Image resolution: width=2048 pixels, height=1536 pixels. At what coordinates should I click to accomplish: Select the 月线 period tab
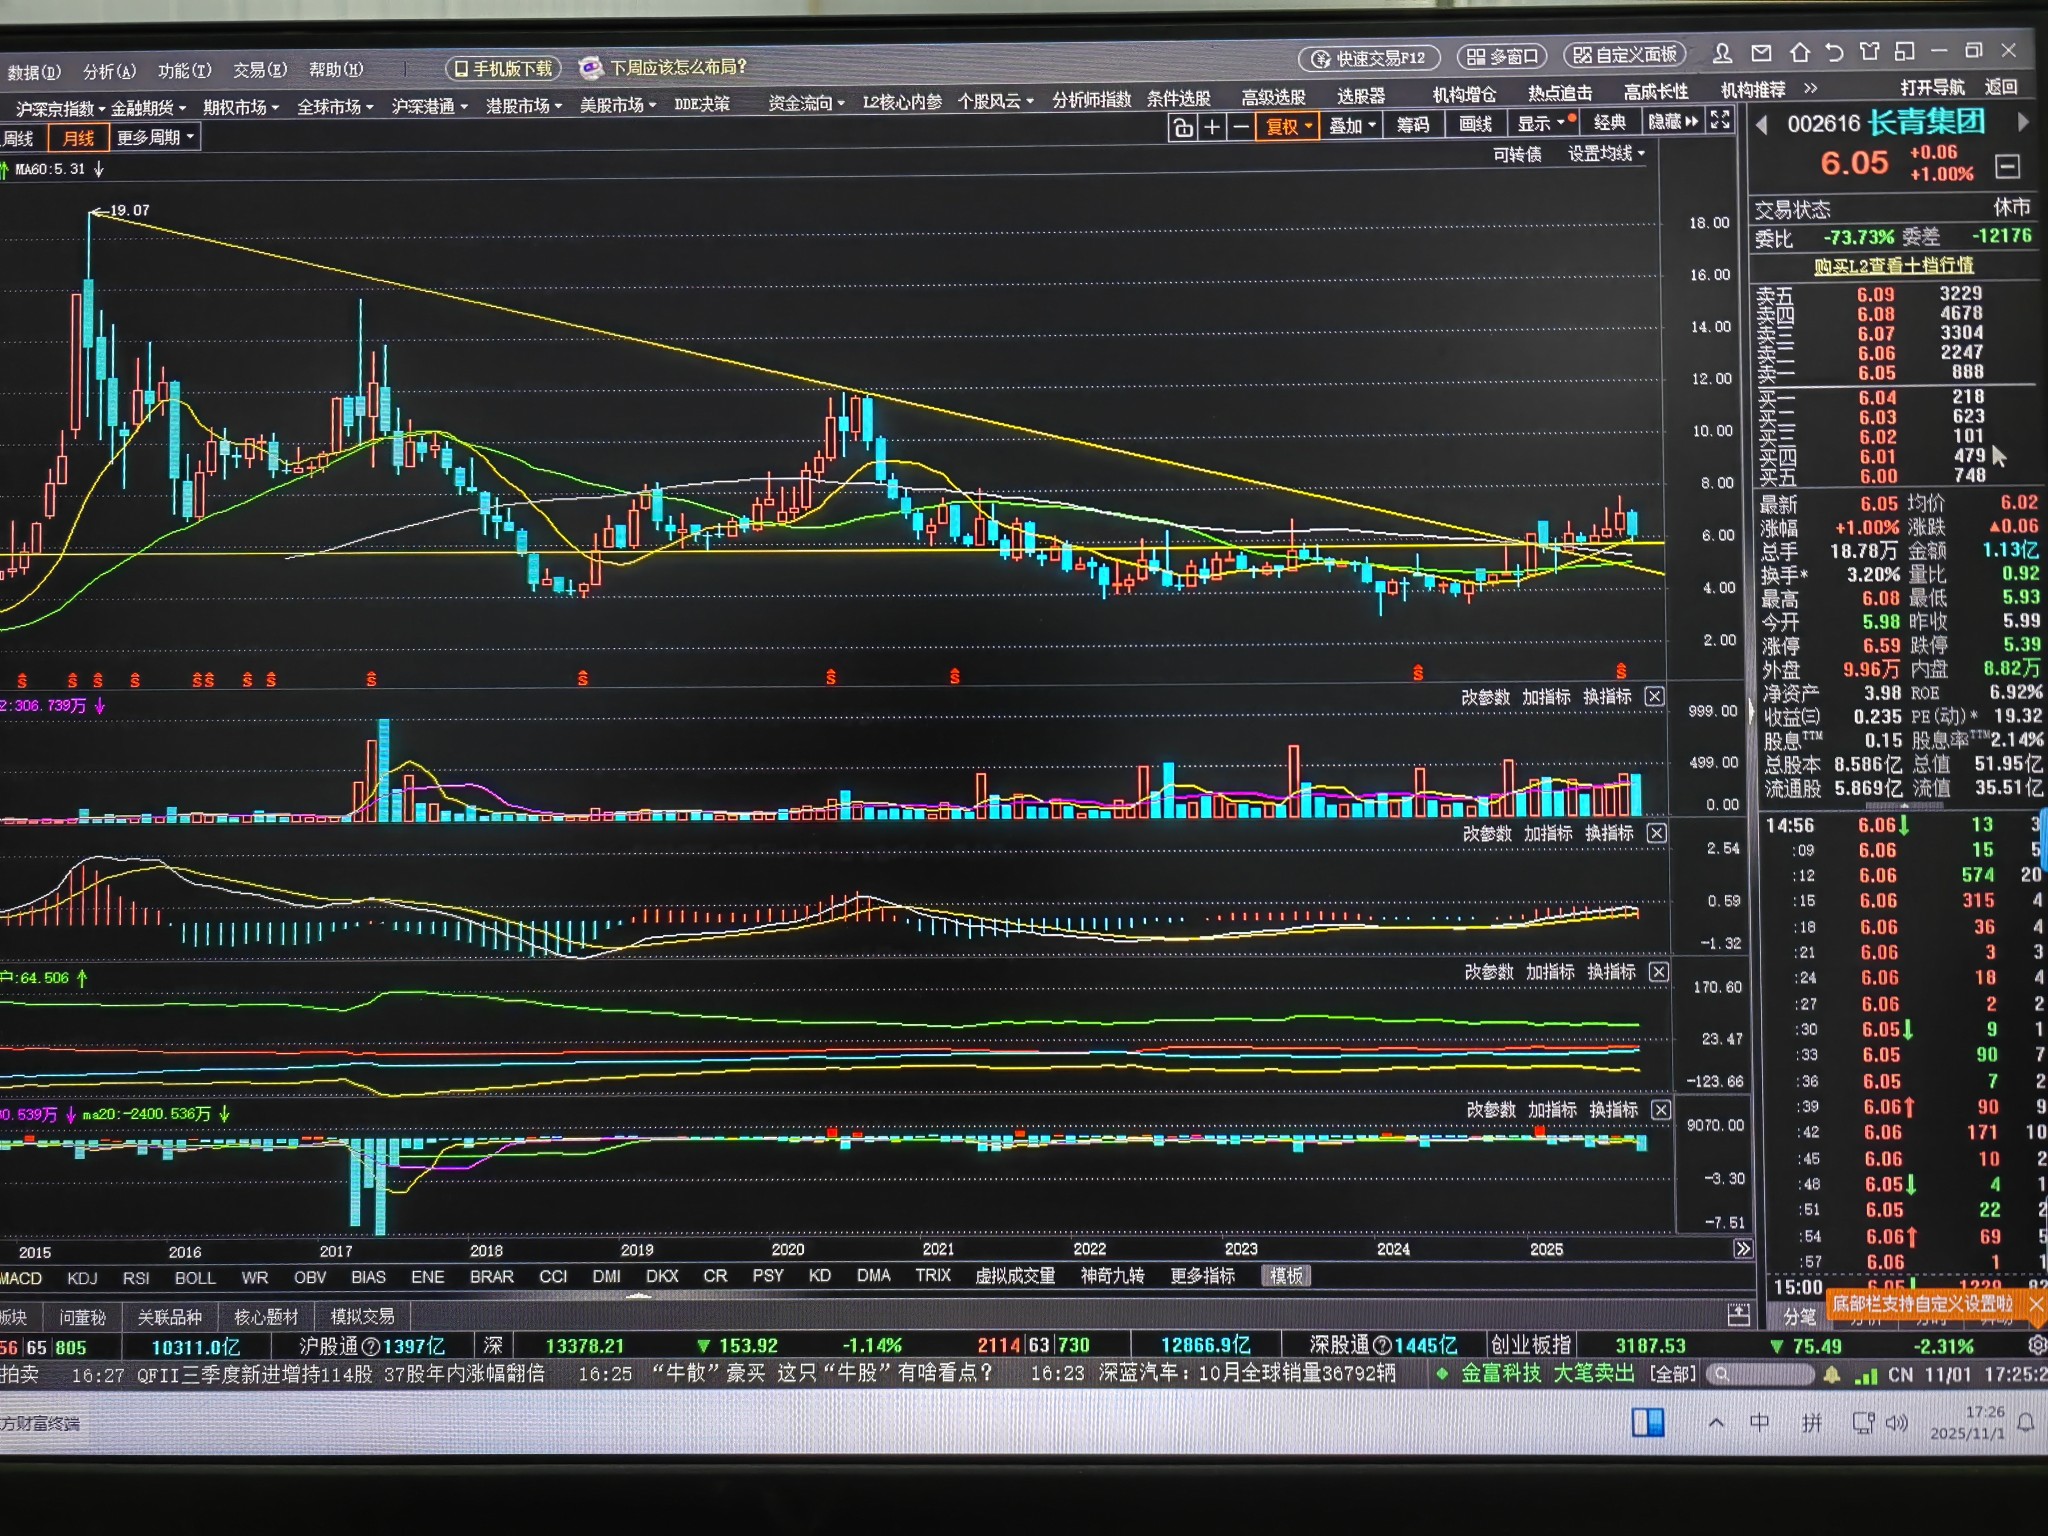78,138
